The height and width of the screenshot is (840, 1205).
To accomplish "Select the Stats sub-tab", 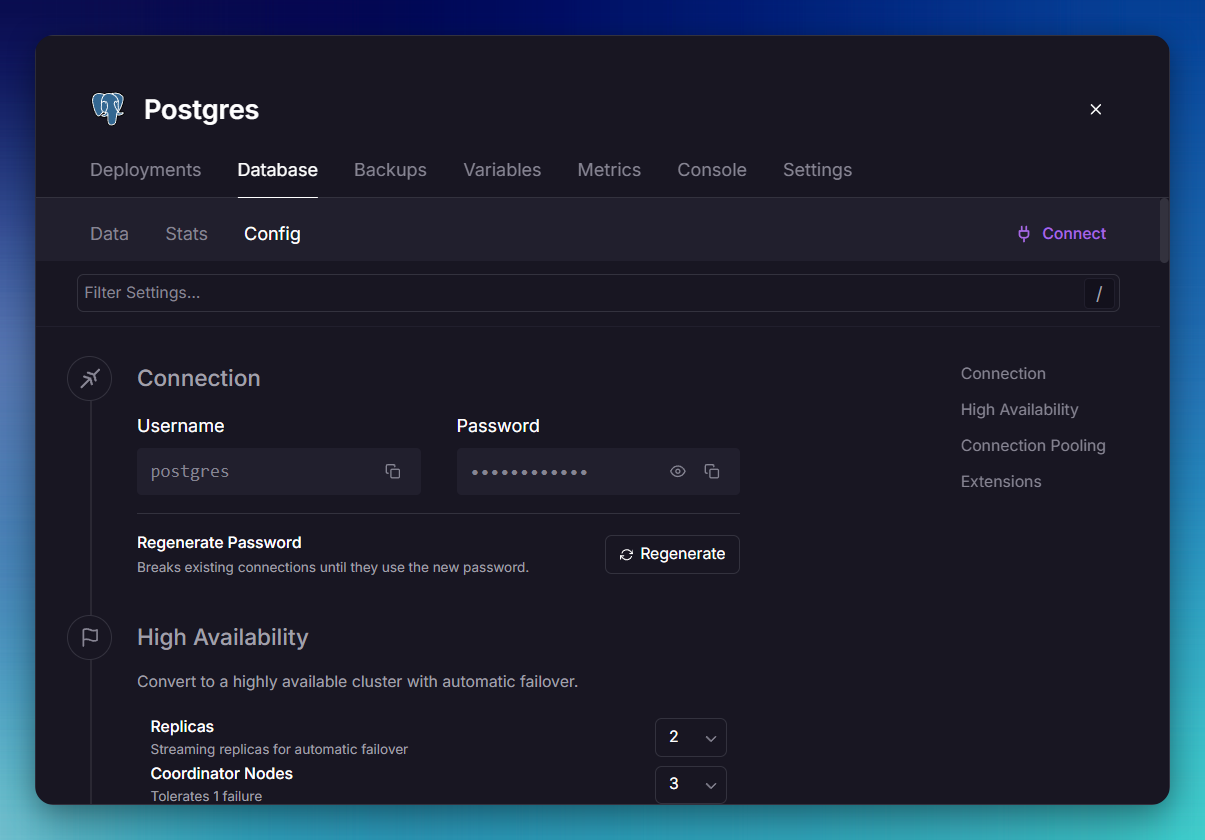I will [x=187, y=234].
